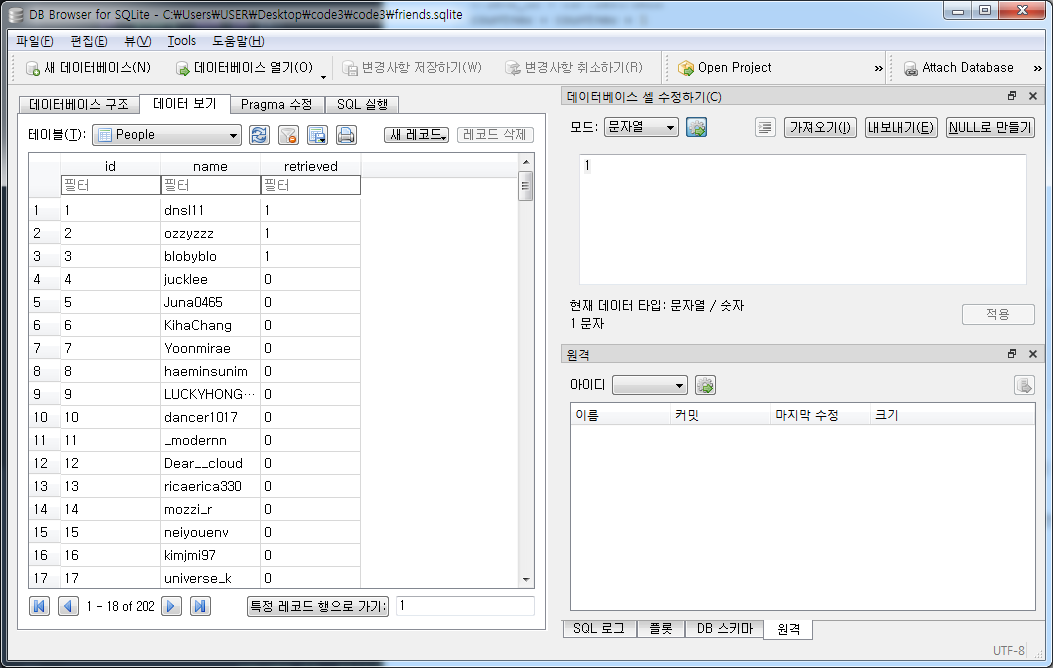Click the 이름 column header in remote list
The width and height of the screenshot is (1053, 668).
[x=620, y=415]
